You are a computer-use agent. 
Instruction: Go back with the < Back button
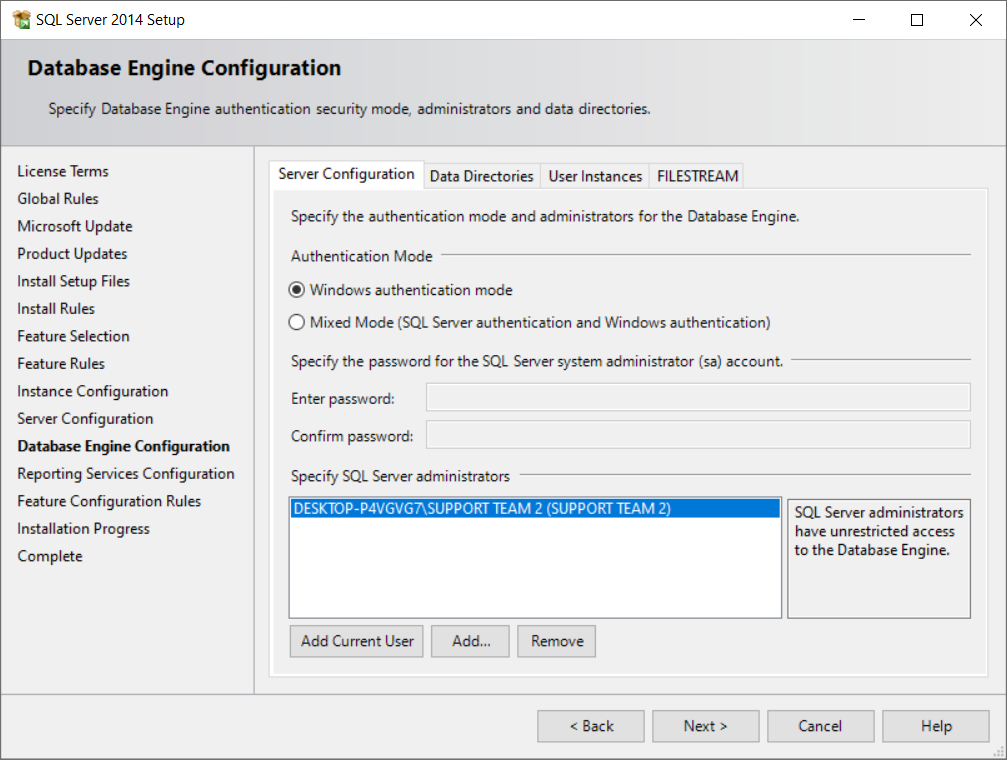(x=591, y=726)
